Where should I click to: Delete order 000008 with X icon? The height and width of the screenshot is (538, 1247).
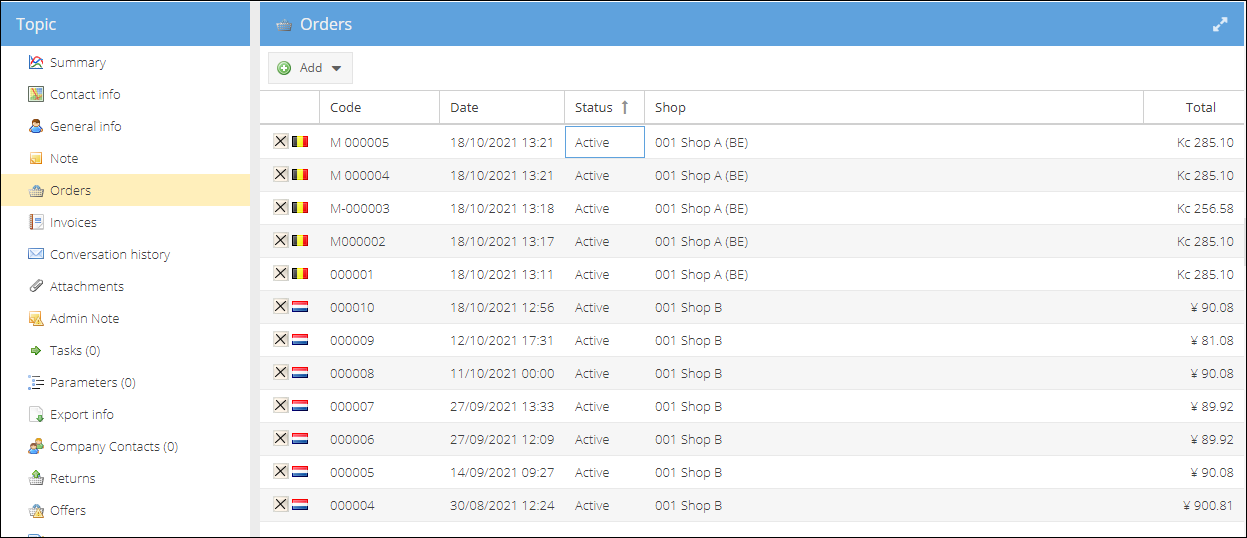pos(280,373)
